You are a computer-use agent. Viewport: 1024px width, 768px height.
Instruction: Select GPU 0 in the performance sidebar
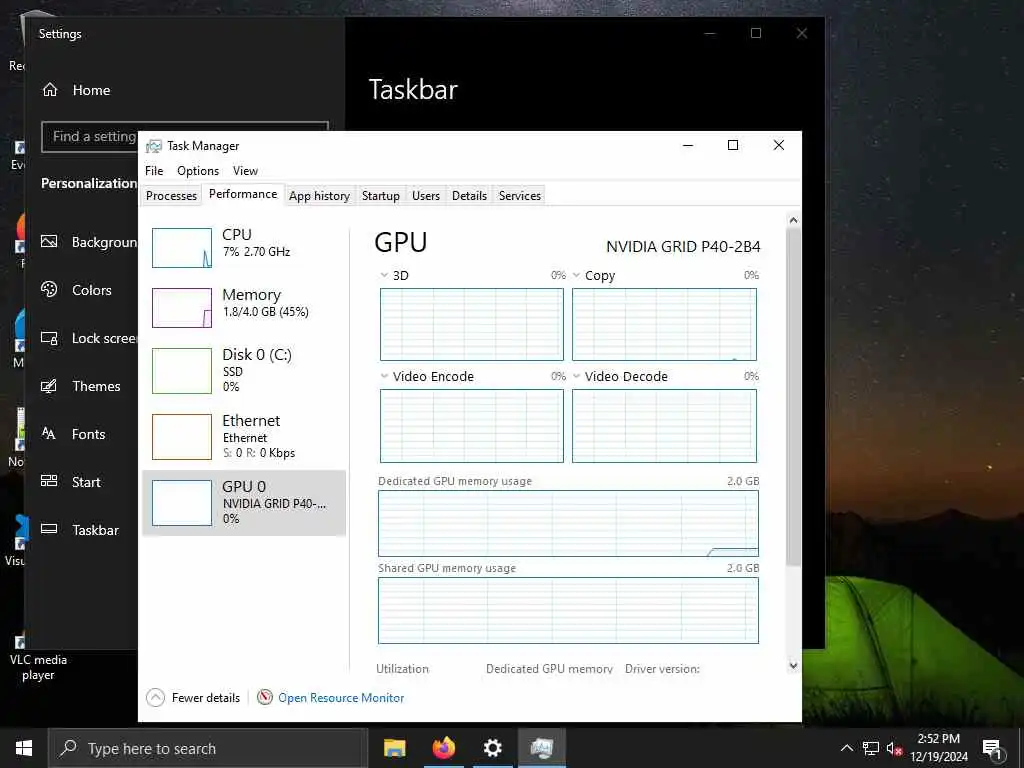(x=244, y=502)
